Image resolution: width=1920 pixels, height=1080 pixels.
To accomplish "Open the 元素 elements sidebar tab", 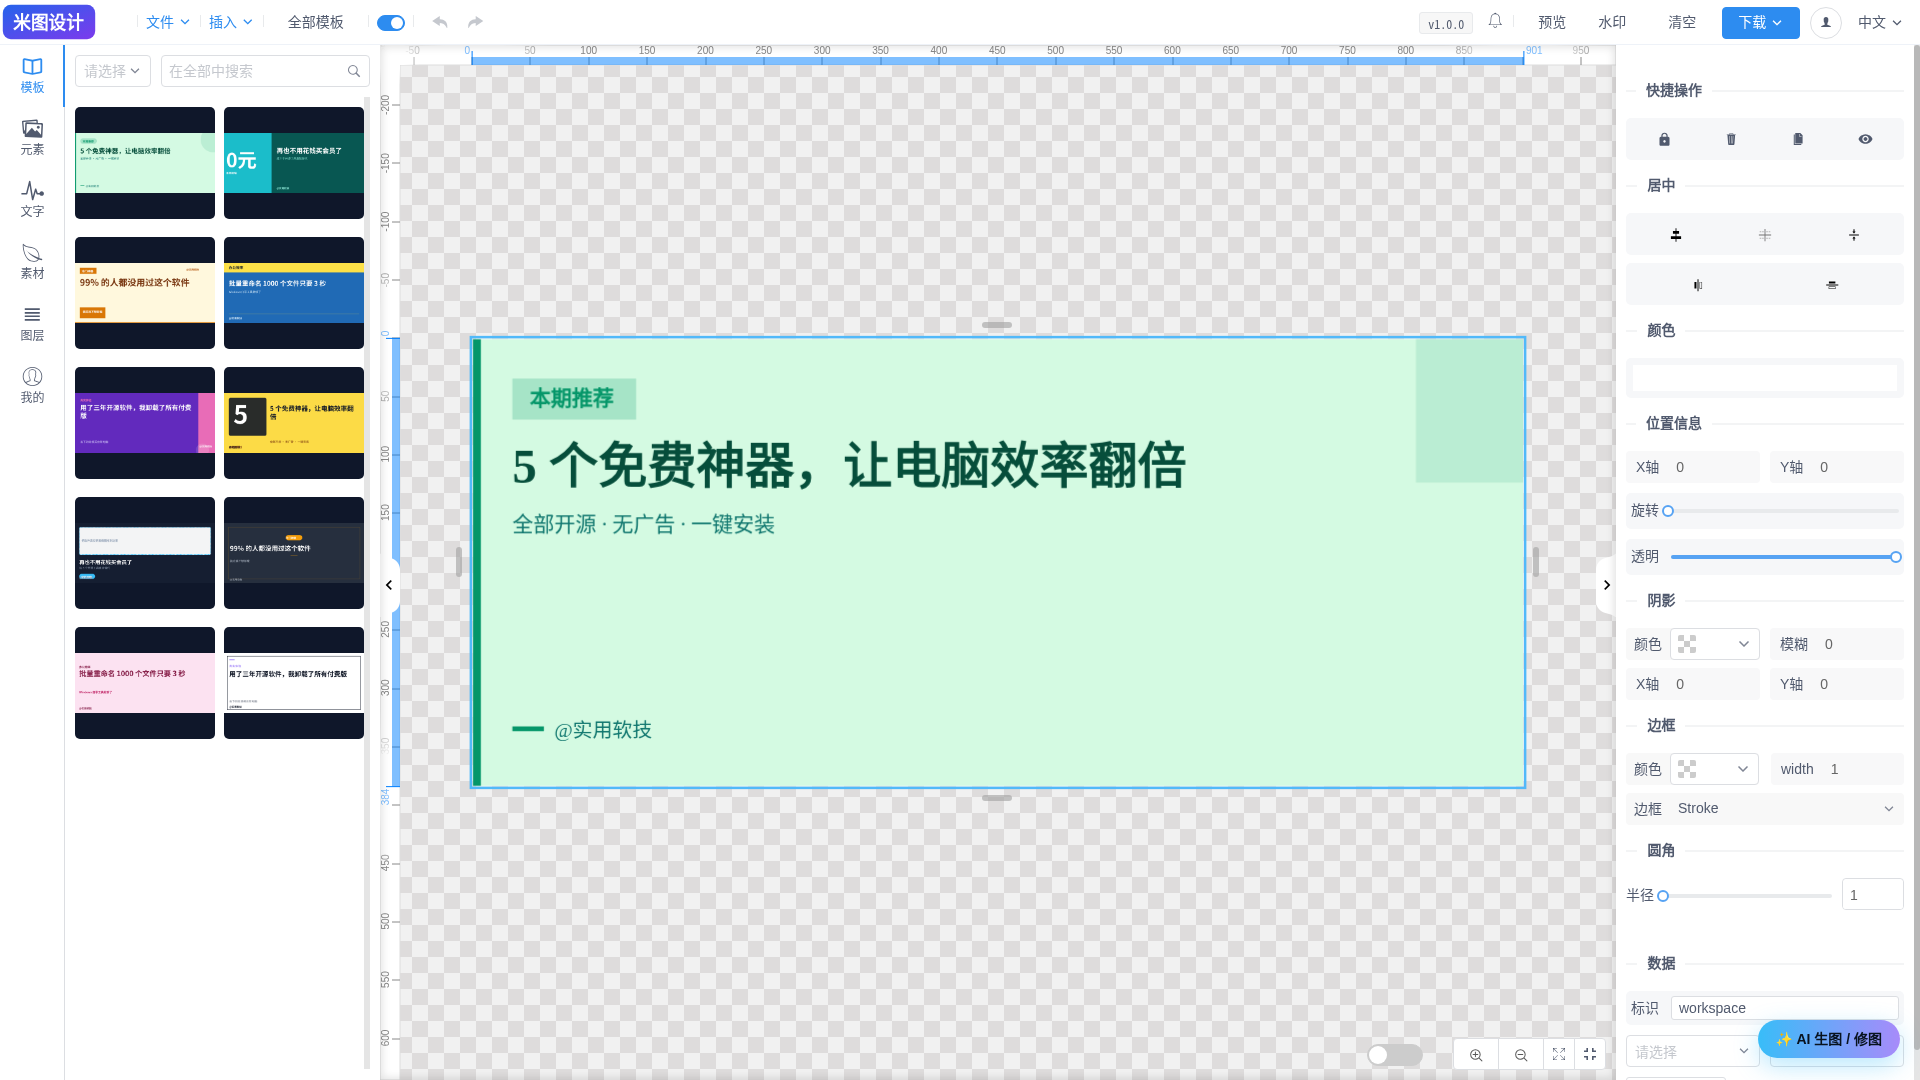I will tap(32, 138).
